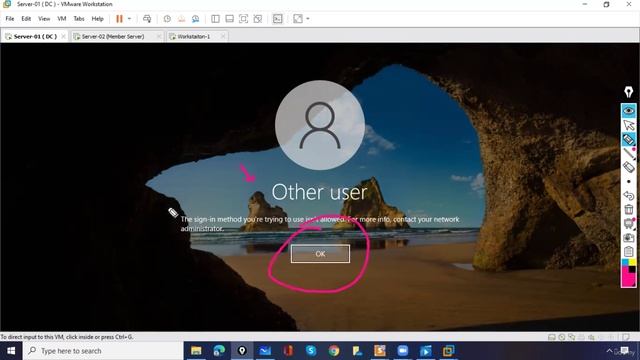Close the Workstation-1 tab
Screen dimensions: 640x360
[223, 36]
